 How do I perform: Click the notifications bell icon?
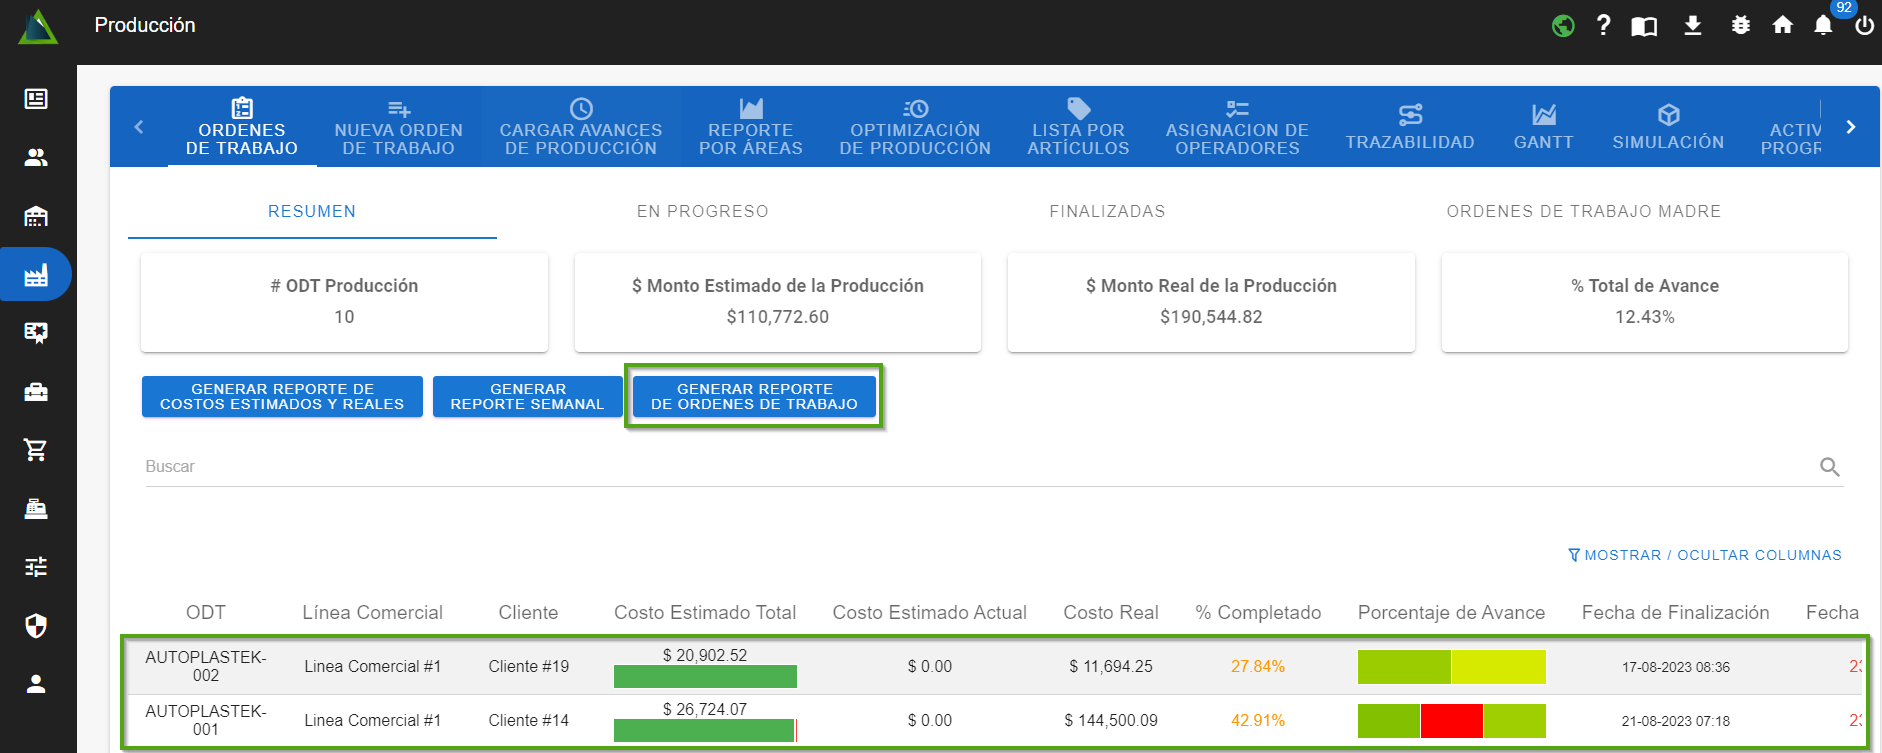point(1823,26)
